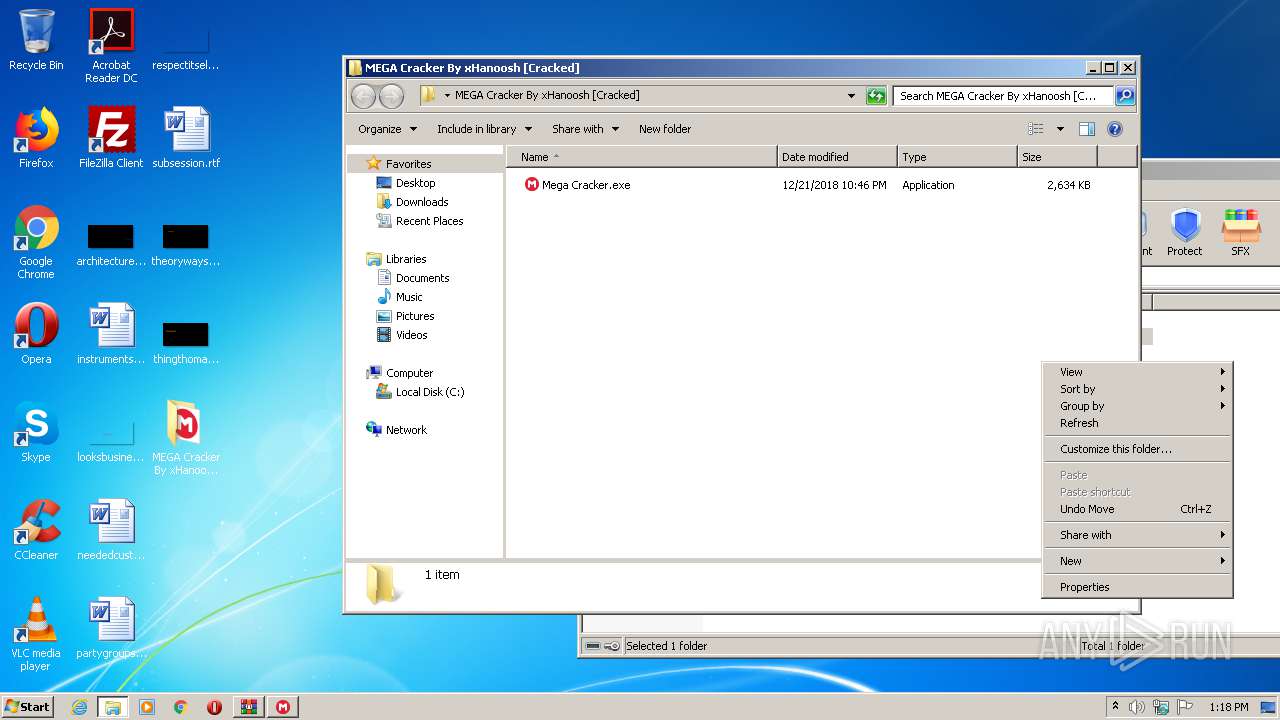
Task: Click the SFX icon in WinRAR window
Action: click(x=1241, y=232)
